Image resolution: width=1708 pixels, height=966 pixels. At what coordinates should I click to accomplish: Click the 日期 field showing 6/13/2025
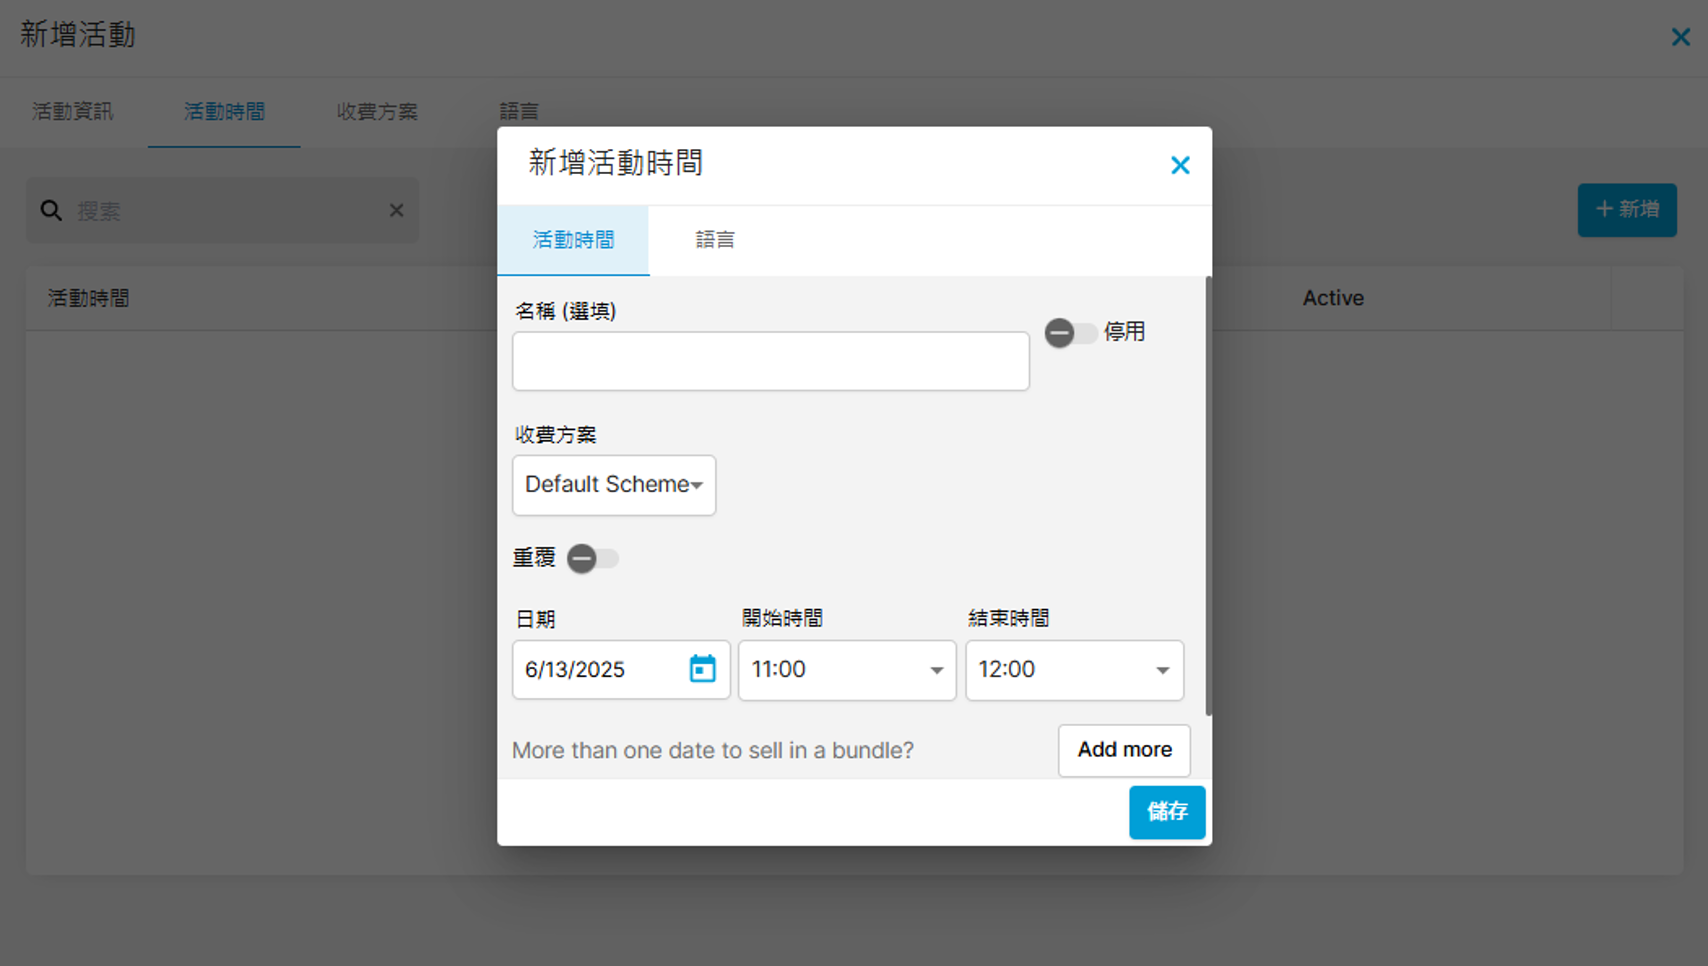[600, 670]
